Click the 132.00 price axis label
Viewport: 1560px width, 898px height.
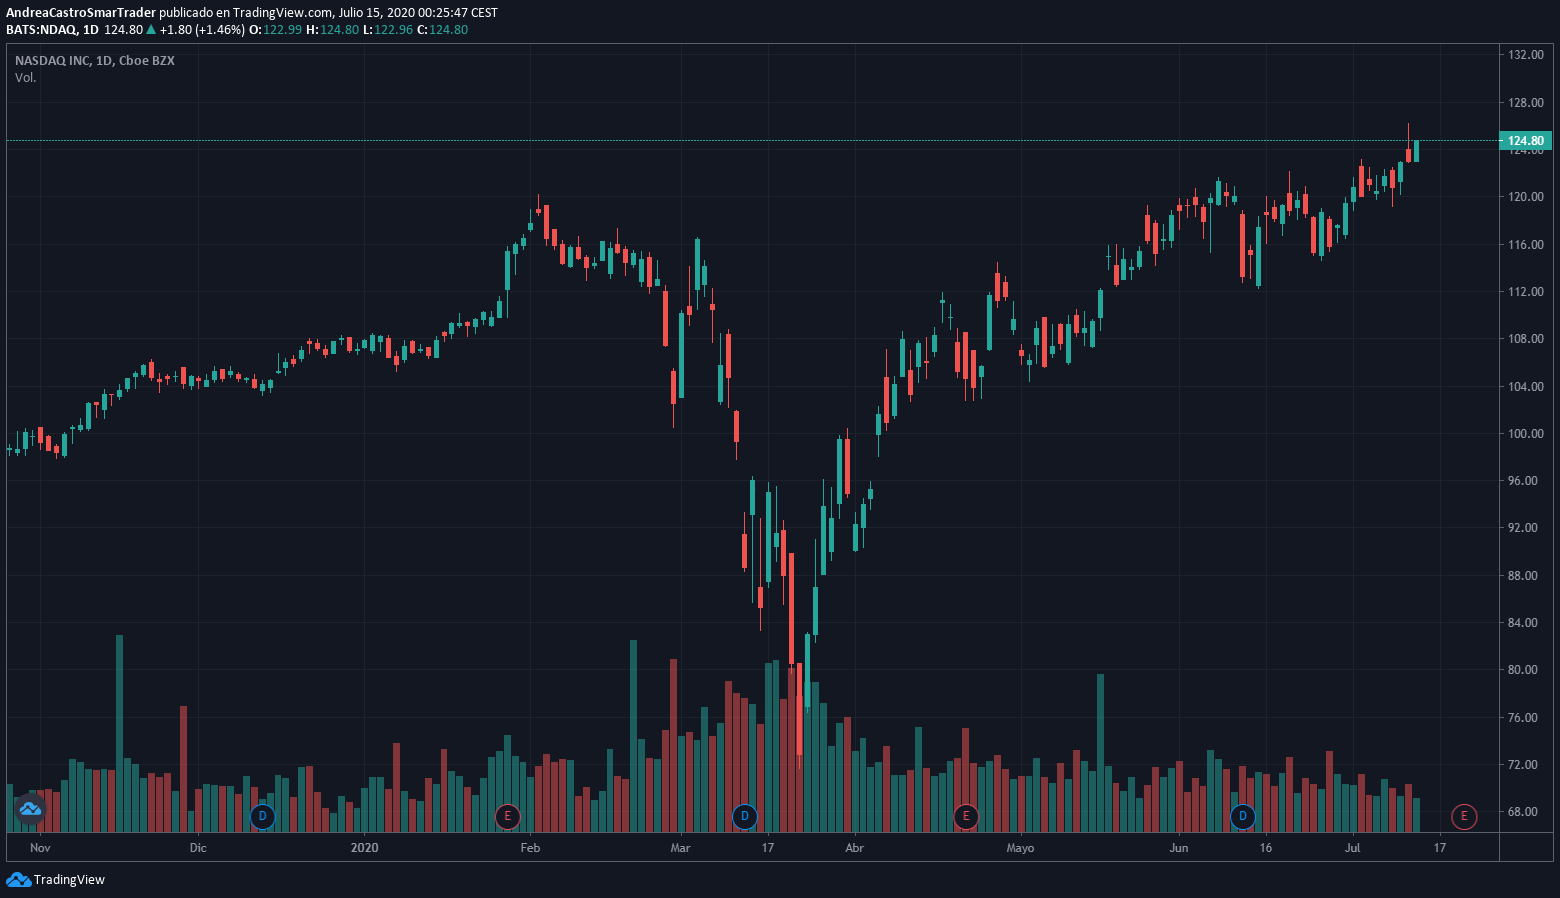tap(1525, 55)
